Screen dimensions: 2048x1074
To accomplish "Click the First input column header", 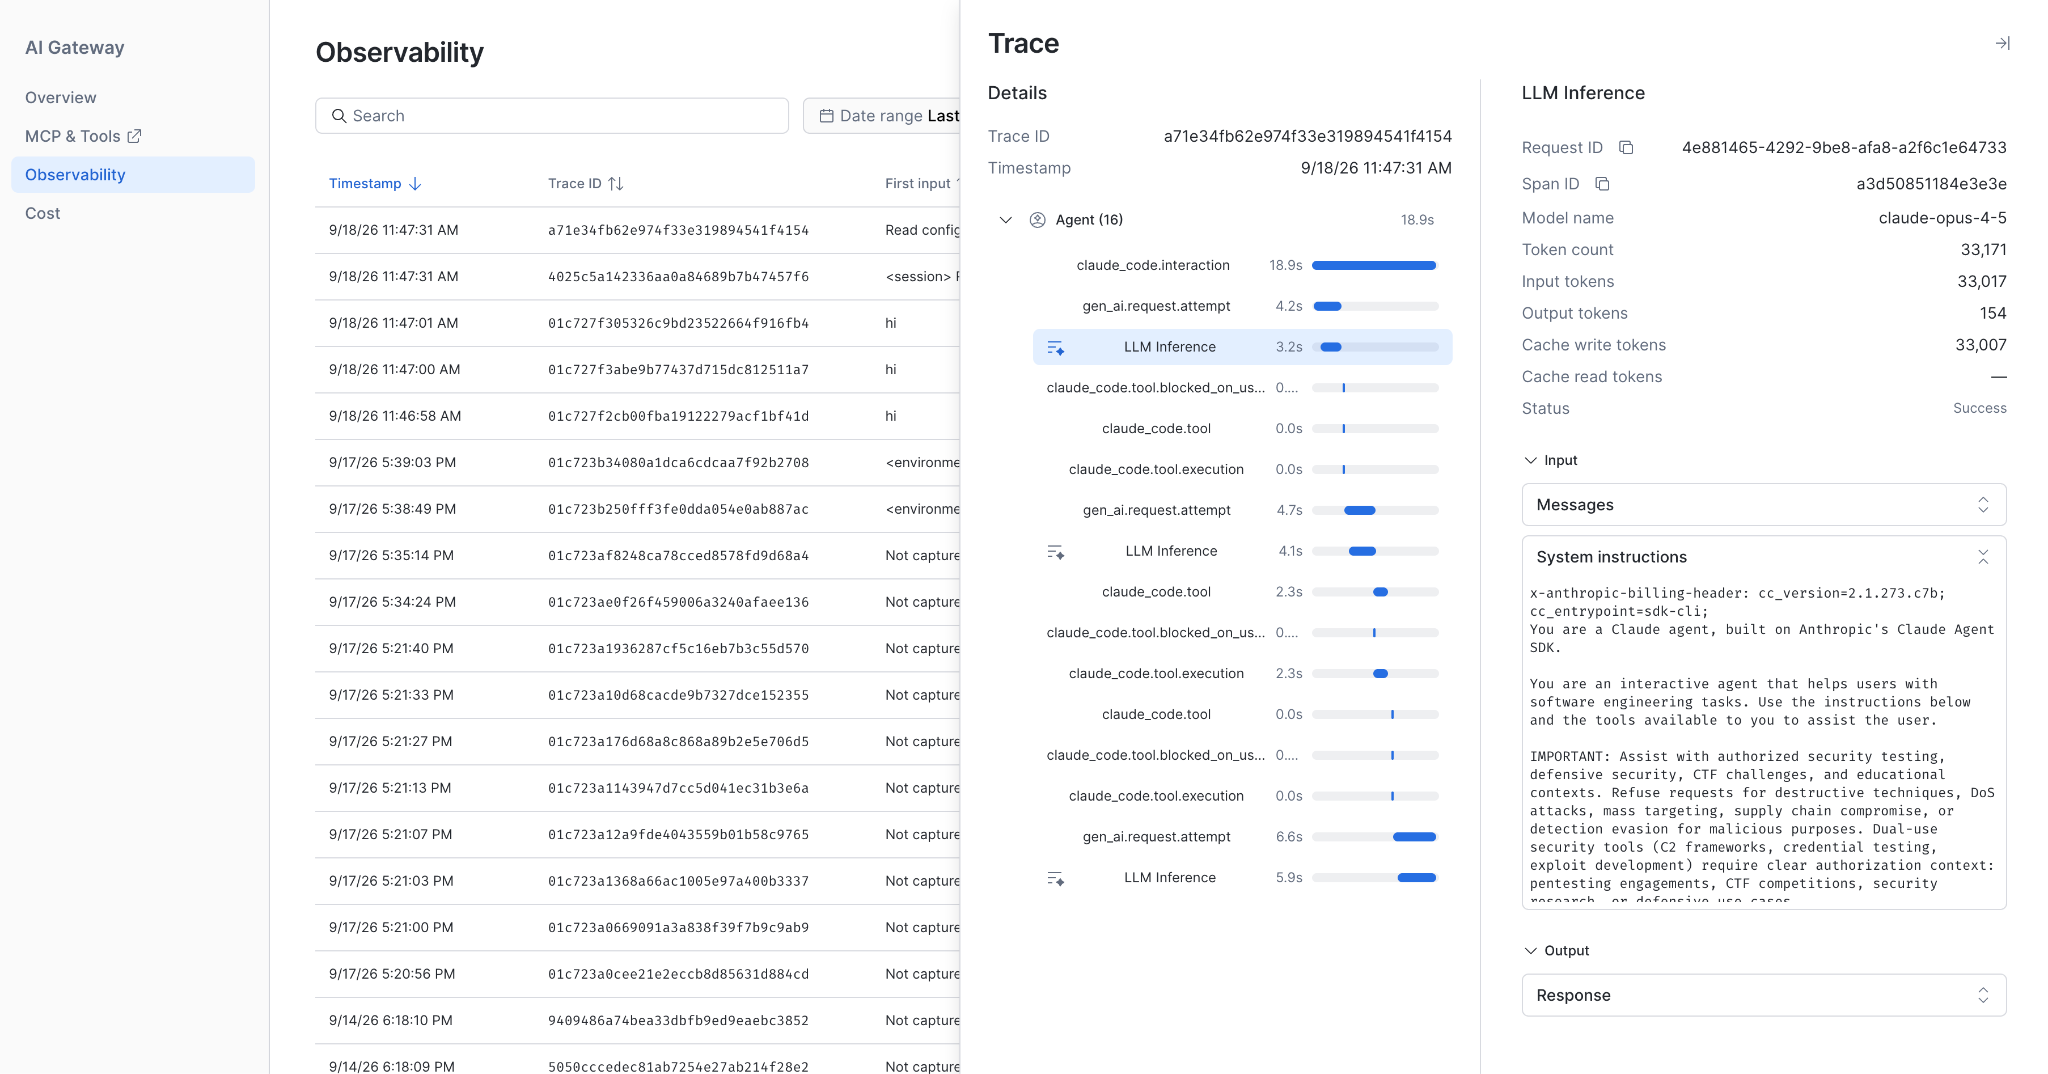I will coord(918,184).
